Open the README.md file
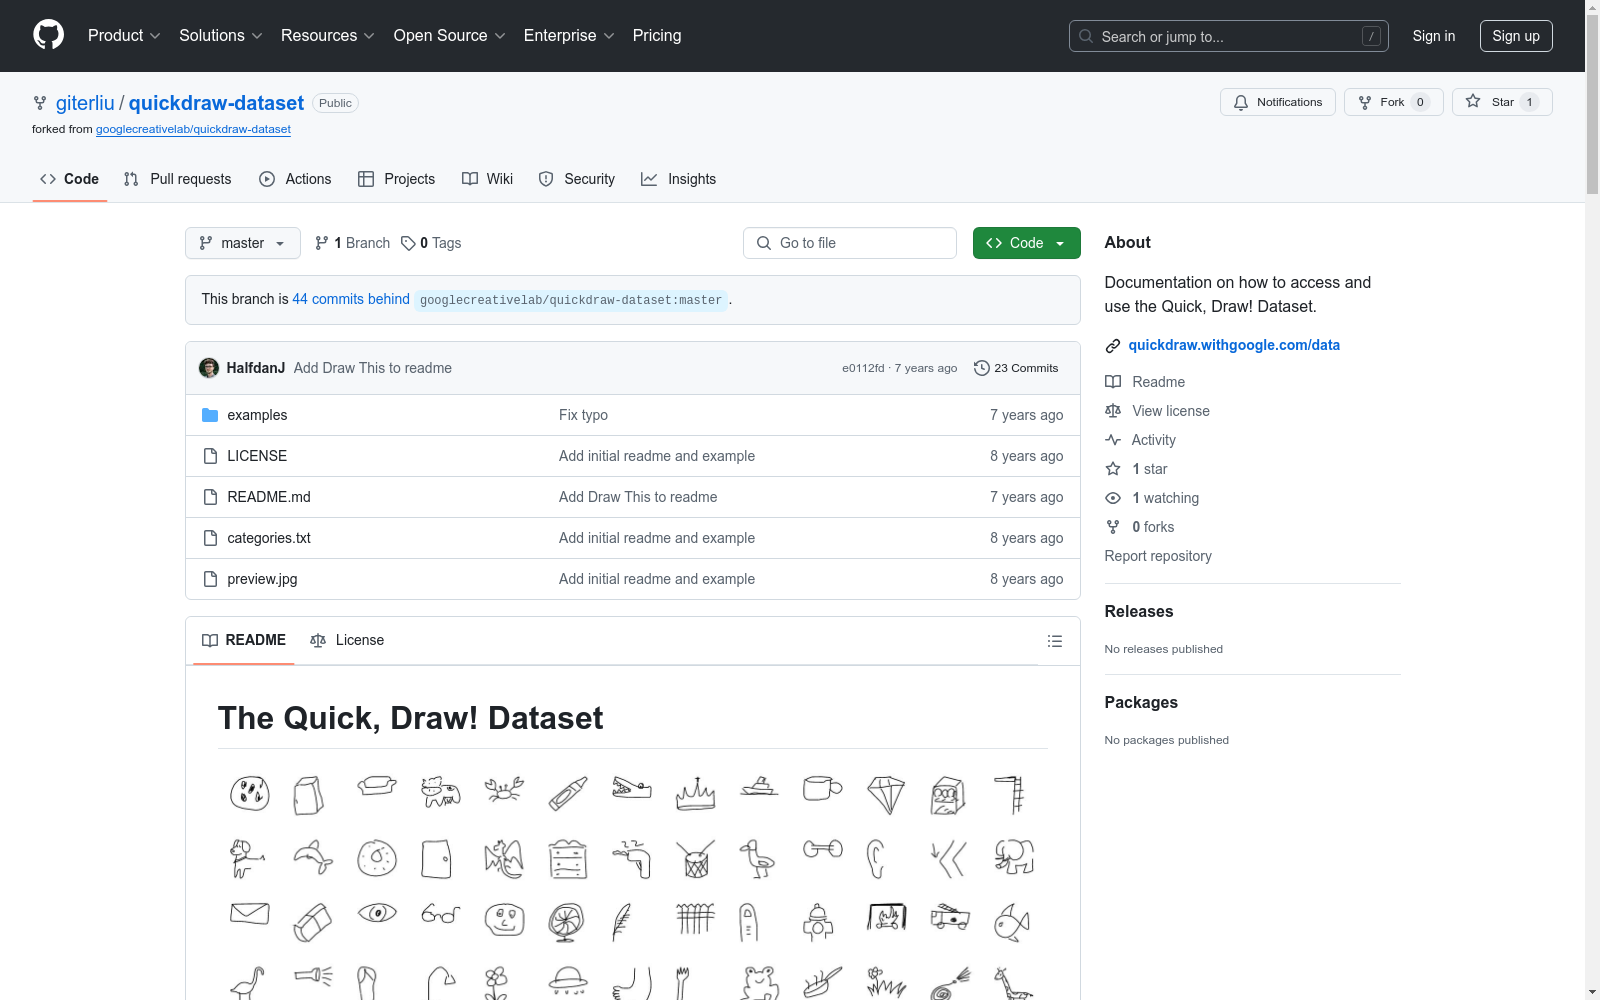The height and width of the screenshot is (1000, 1600). tap(269, 497)
